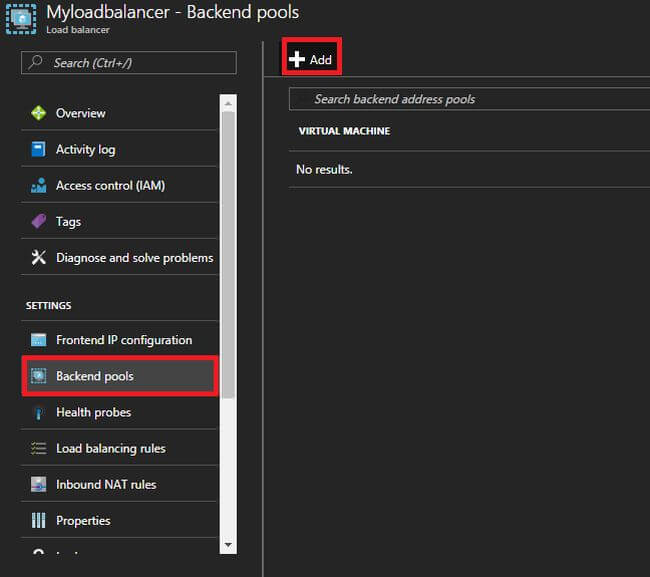This screenshot has height=577, width=650.
Task: Click the Health probes icon
Action: pos(39,412)
